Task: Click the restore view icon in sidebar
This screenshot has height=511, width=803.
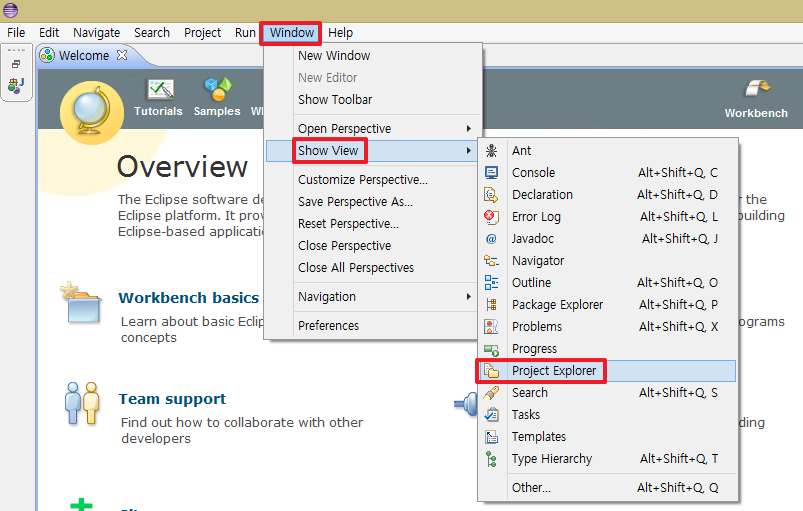Action: click(x=16, y=65)
